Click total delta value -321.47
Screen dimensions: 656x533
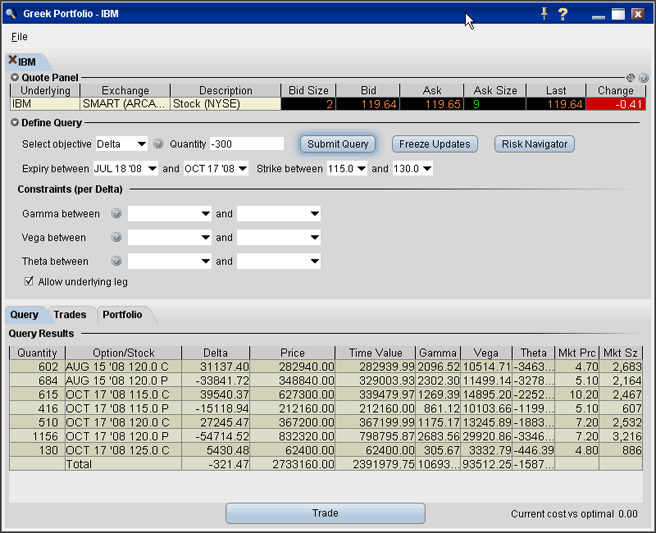[x=215, y=464]
